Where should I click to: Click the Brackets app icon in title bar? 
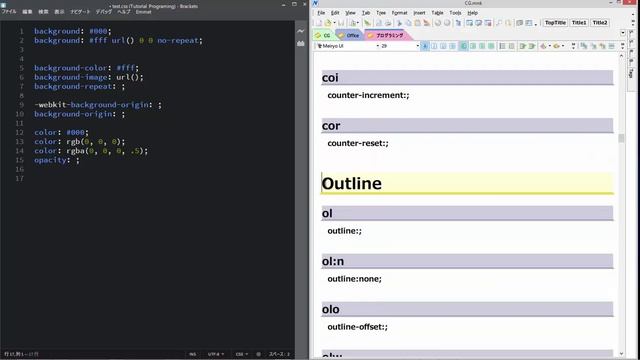[4, 5]
